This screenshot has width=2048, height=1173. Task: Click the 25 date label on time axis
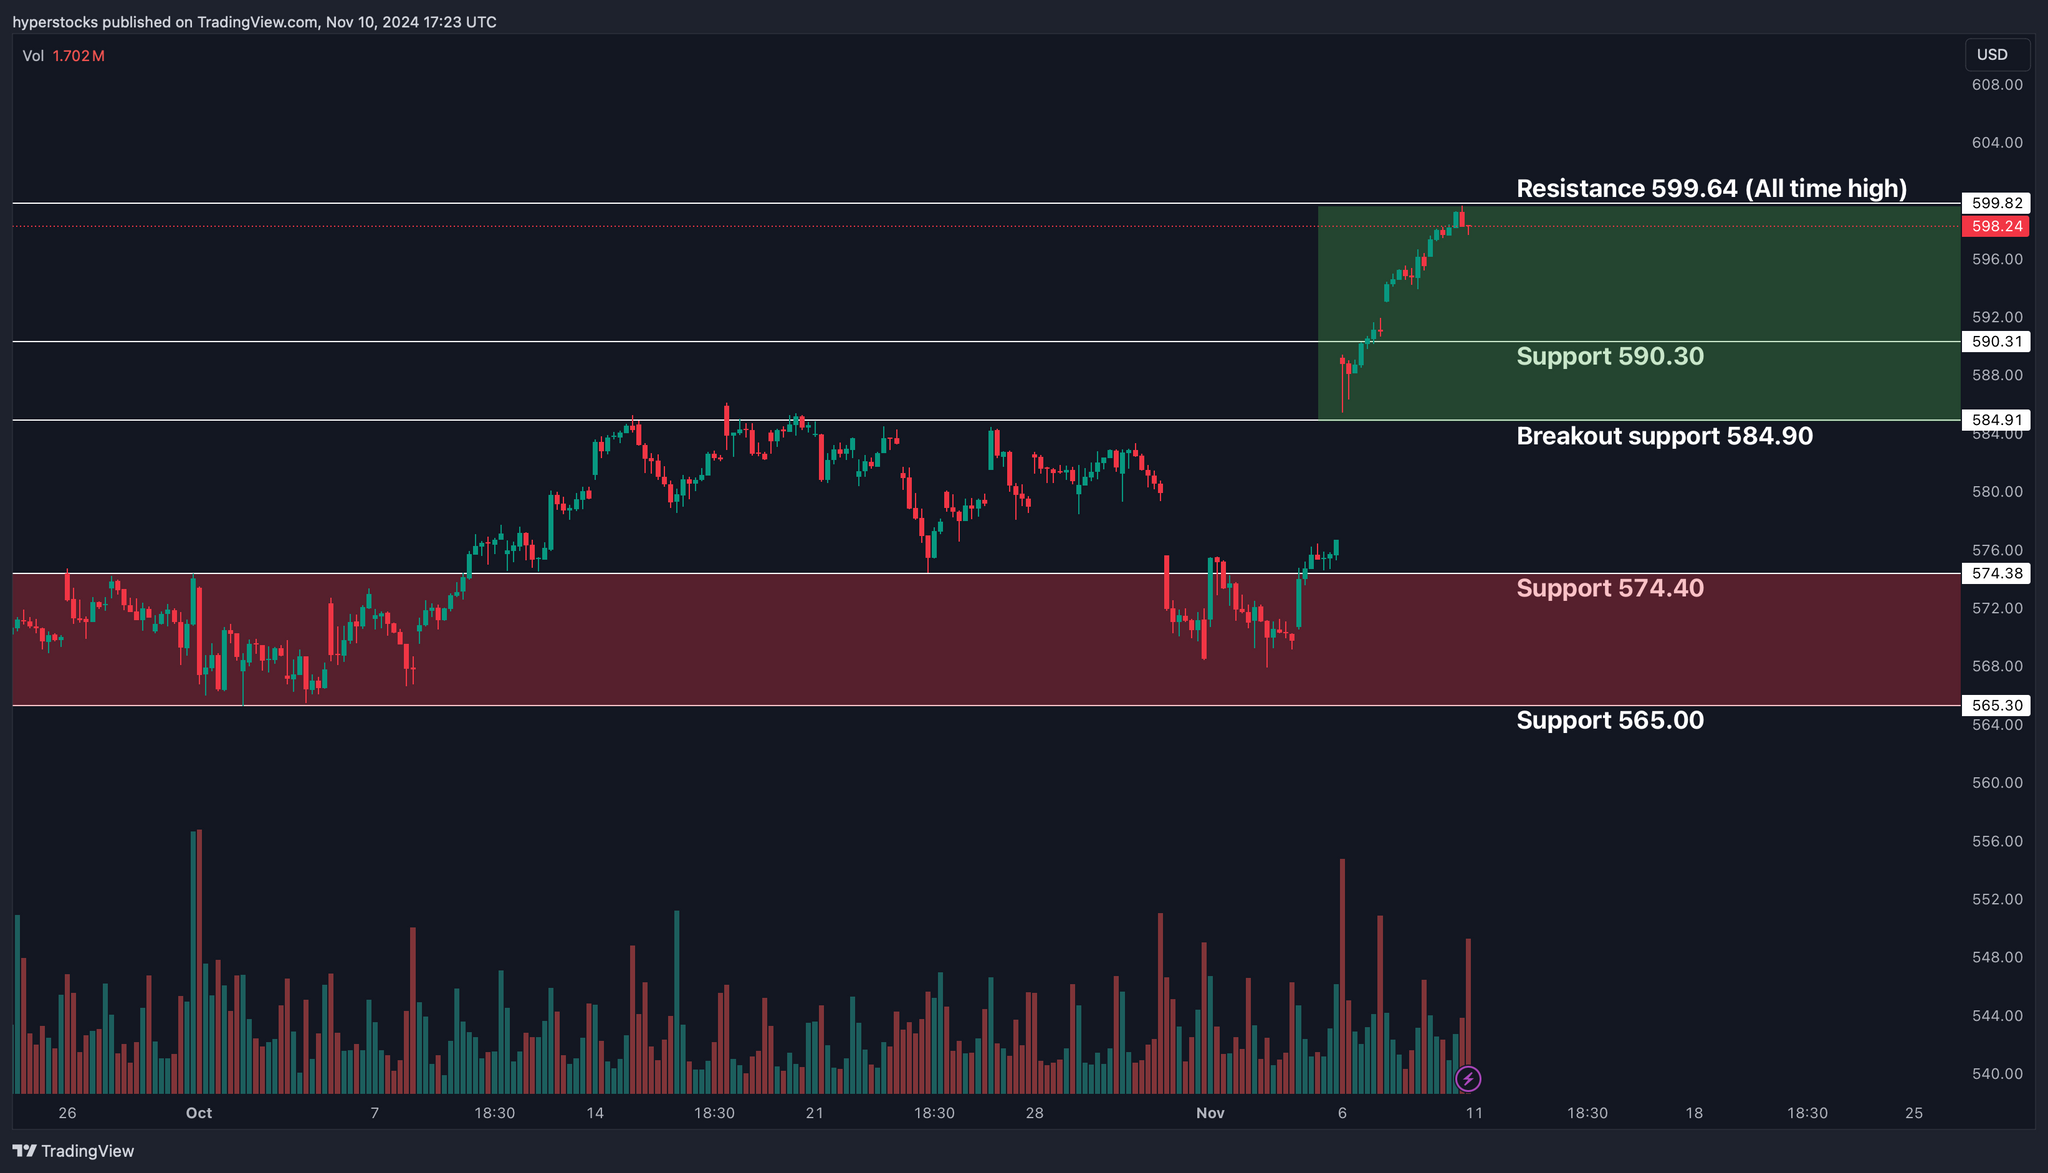(1914, 1113)
